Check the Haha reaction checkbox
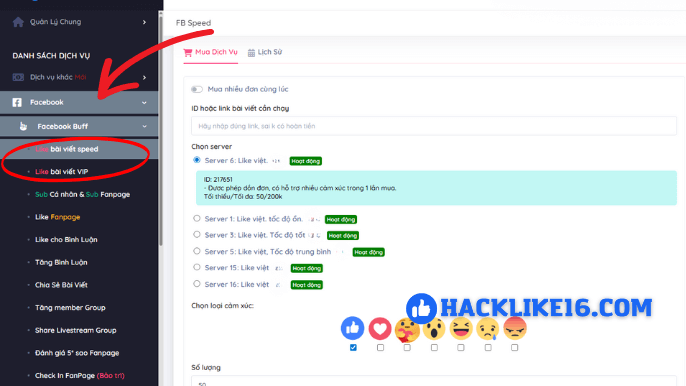The image size is (686, 386). (x=461, y=347)
